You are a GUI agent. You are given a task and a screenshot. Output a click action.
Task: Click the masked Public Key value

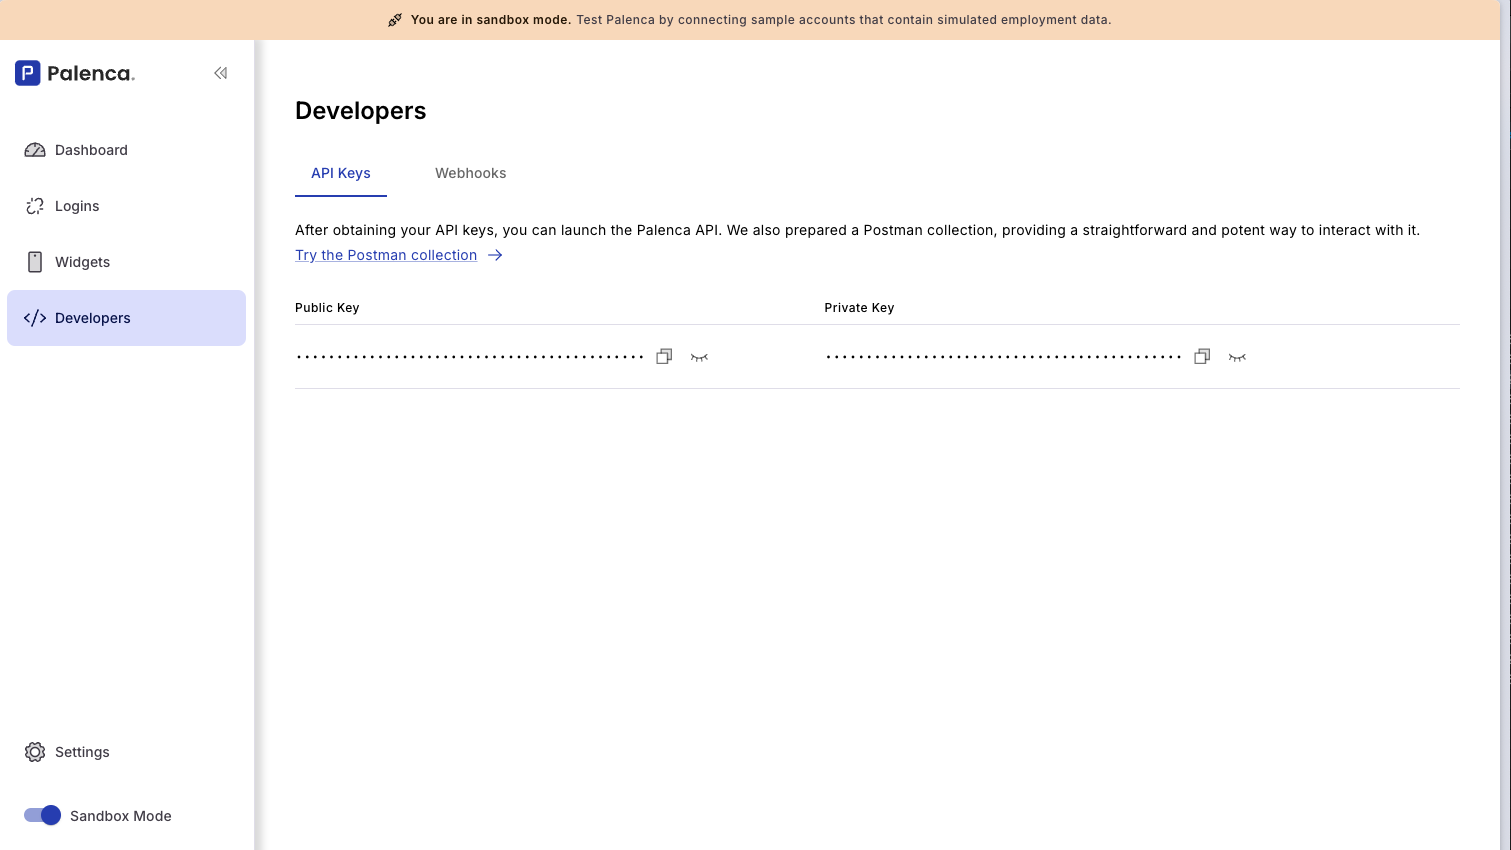(470, 357)
